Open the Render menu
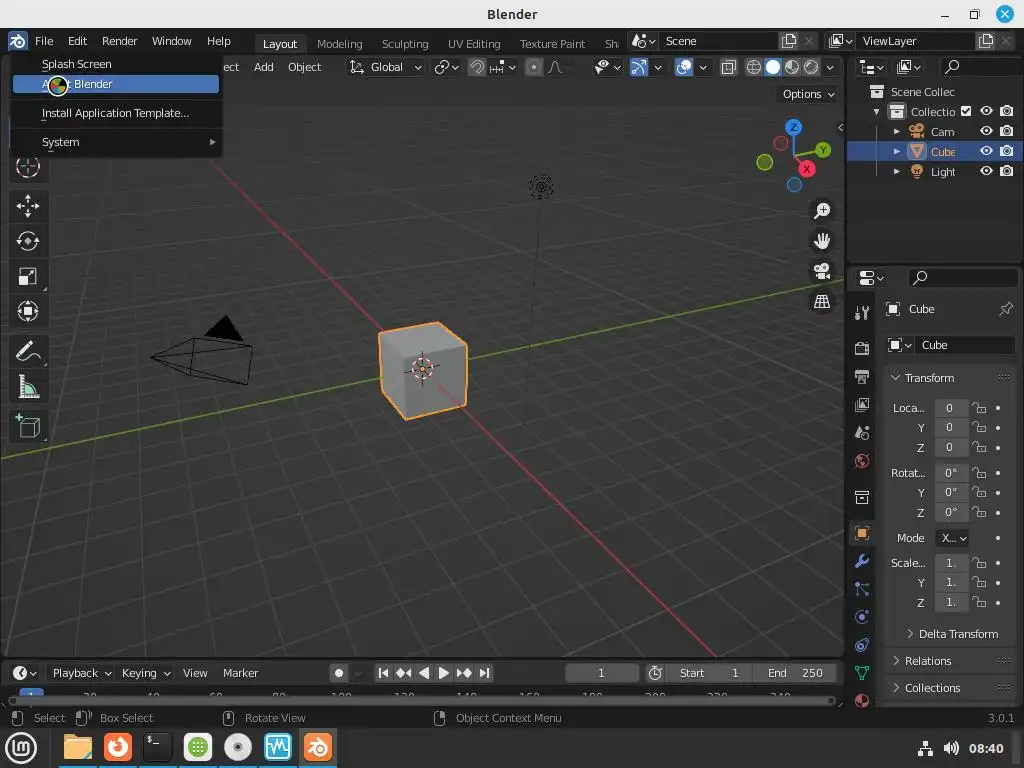This screenshot has height=768, width=1024. pos(120,41)
